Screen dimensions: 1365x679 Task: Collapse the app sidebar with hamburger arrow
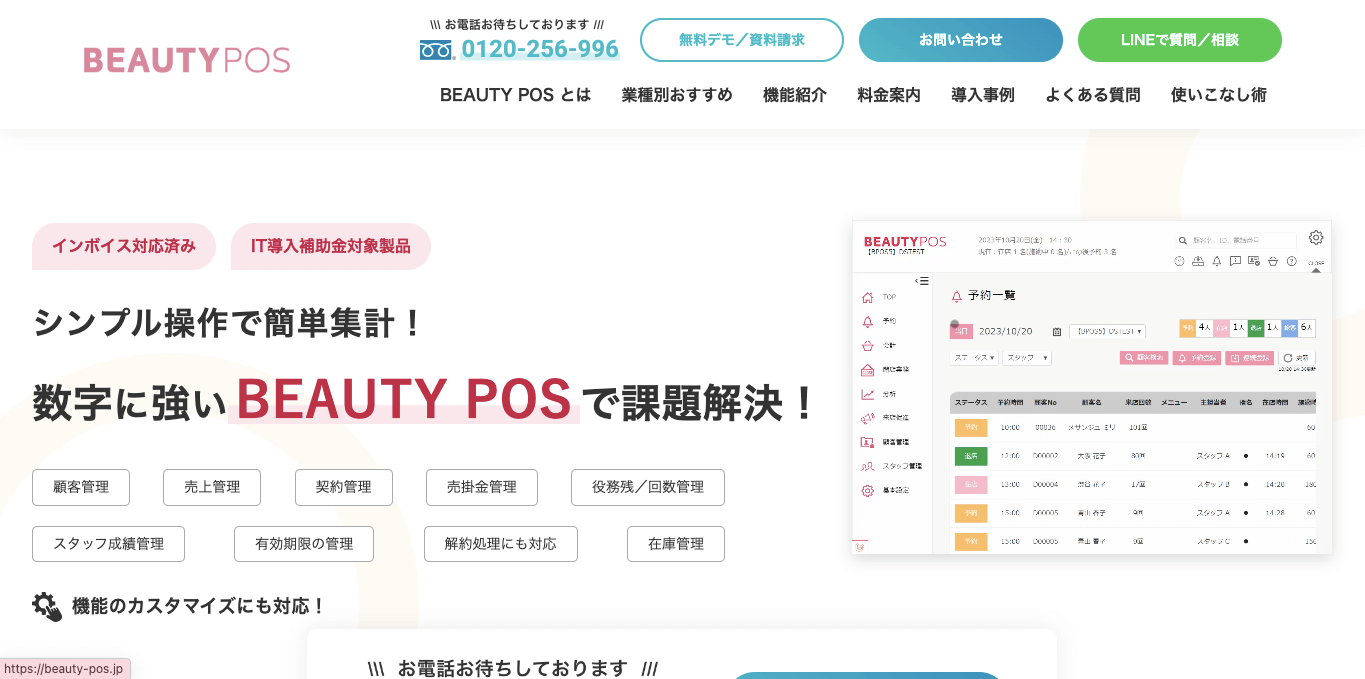(922, 281)
